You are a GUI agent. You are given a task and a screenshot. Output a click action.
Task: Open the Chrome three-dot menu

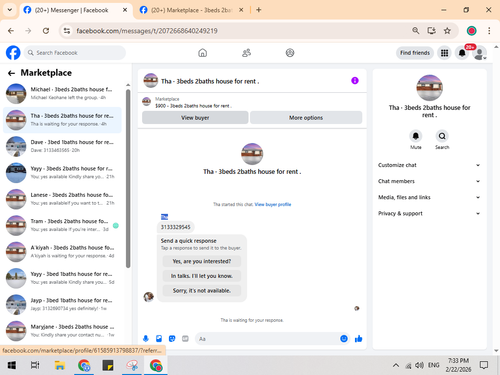coord(489,31)
